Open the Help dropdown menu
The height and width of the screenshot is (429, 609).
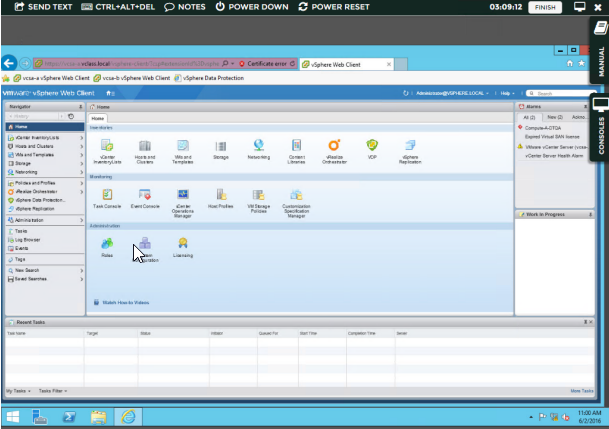point(507,93)
